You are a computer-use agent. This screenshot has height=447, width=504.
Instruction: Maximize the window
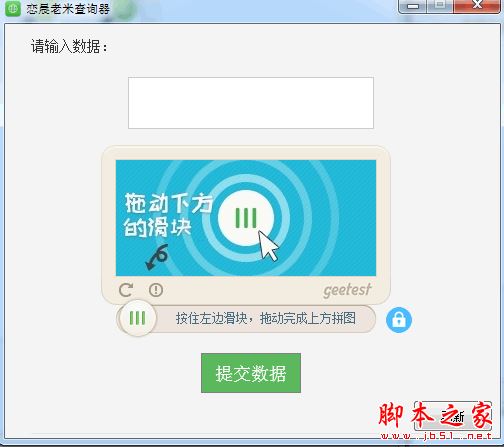pos(440,5)
